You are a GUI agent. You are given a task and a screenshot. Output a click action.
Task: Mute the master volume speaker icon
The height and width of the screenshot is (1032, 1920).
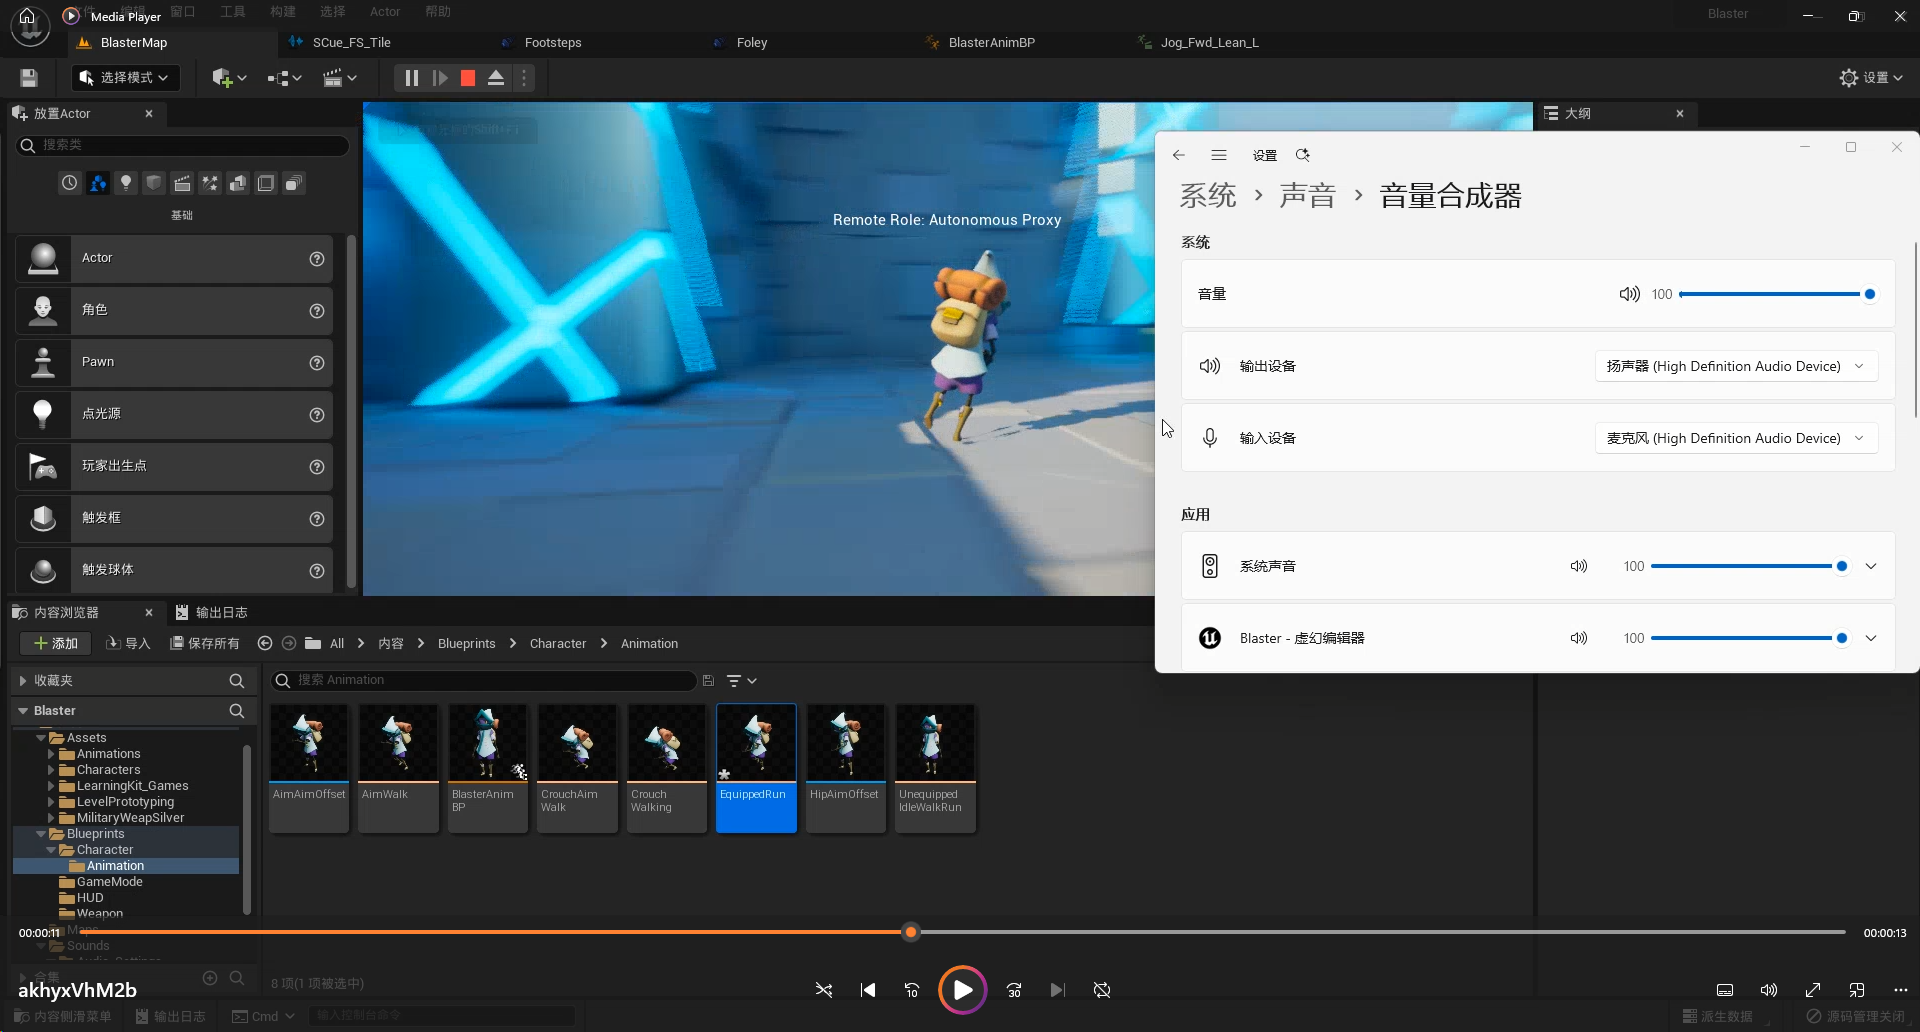pos(1630,294)
